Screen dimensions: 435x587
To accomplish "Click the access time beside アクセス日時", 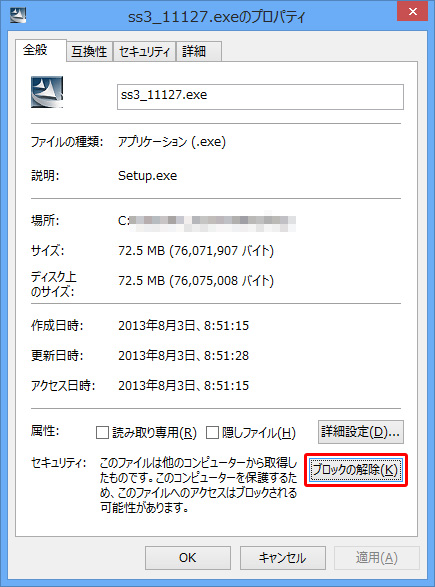I will (x=183, y=386).
